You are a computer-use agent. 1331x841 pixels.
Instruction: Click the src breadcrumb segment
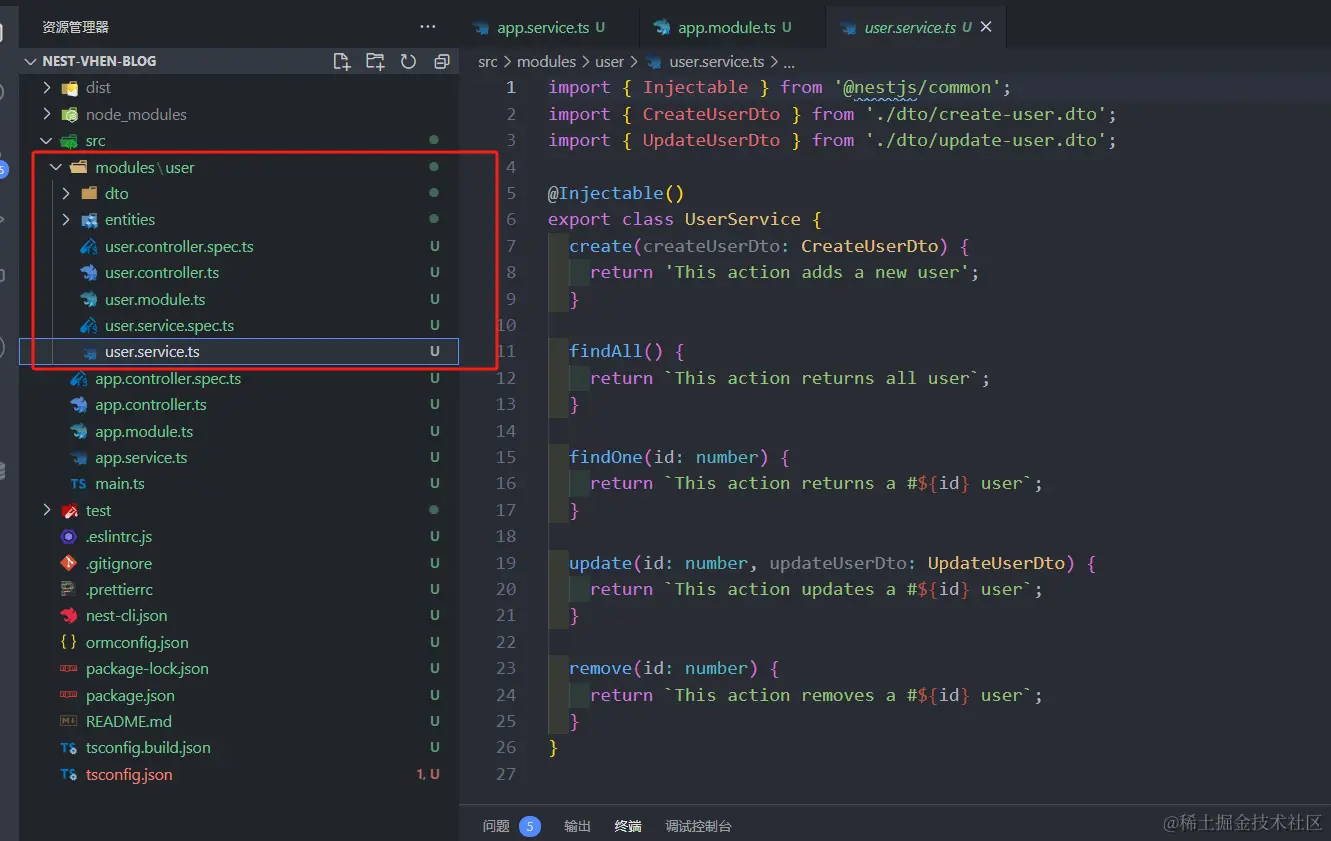click(x=488, y=62)
